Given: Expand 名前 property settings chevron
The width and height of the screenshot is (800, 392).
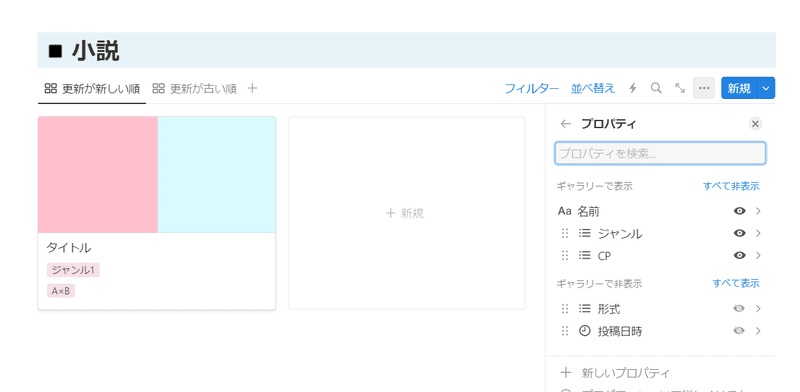Looking at the screenshot, I should [758, 211].
